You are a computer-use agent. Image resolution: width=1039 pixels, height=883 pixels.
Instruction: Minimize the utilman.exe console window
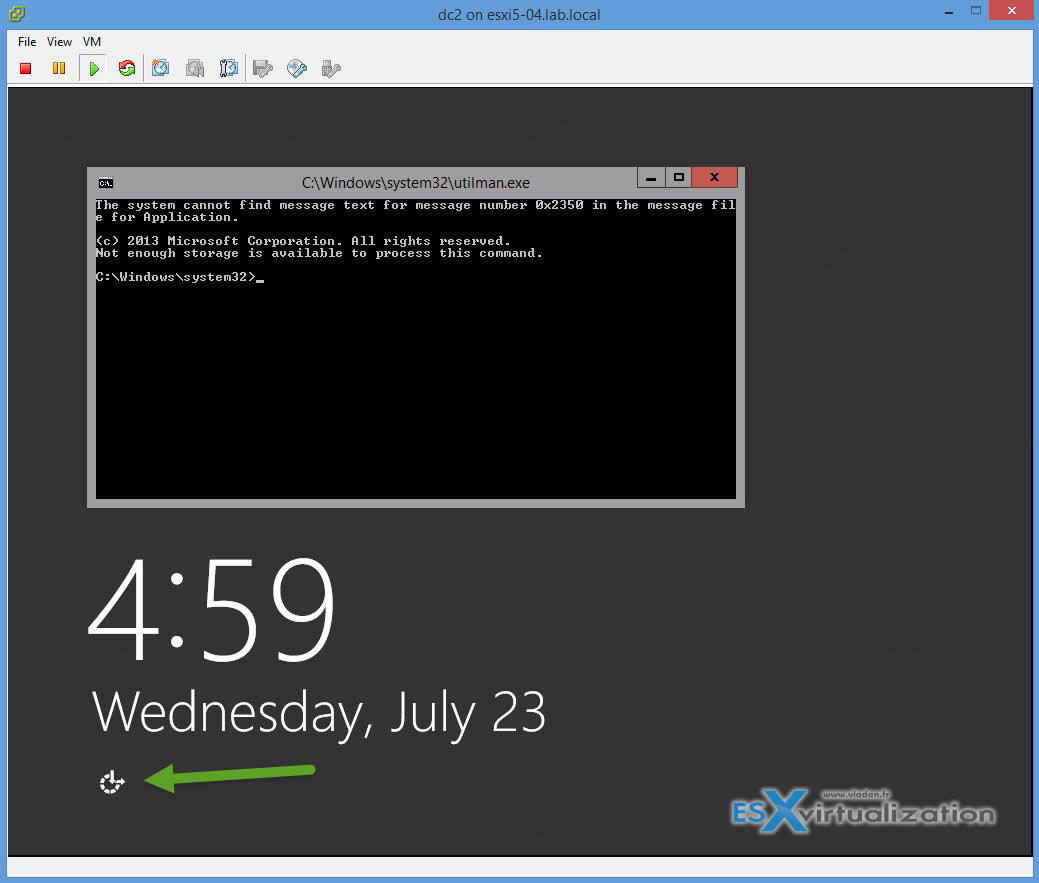coord(651,177)
